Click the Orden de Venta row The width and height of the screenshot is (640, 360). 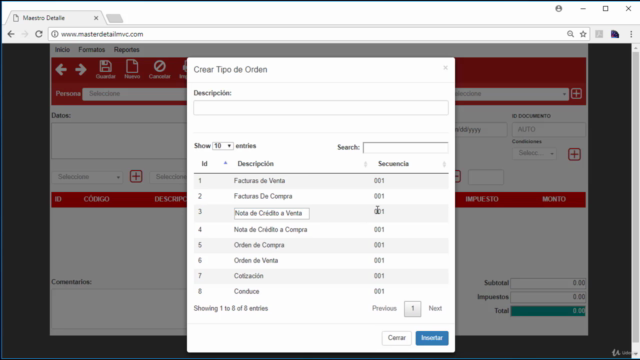pos(321,261)
